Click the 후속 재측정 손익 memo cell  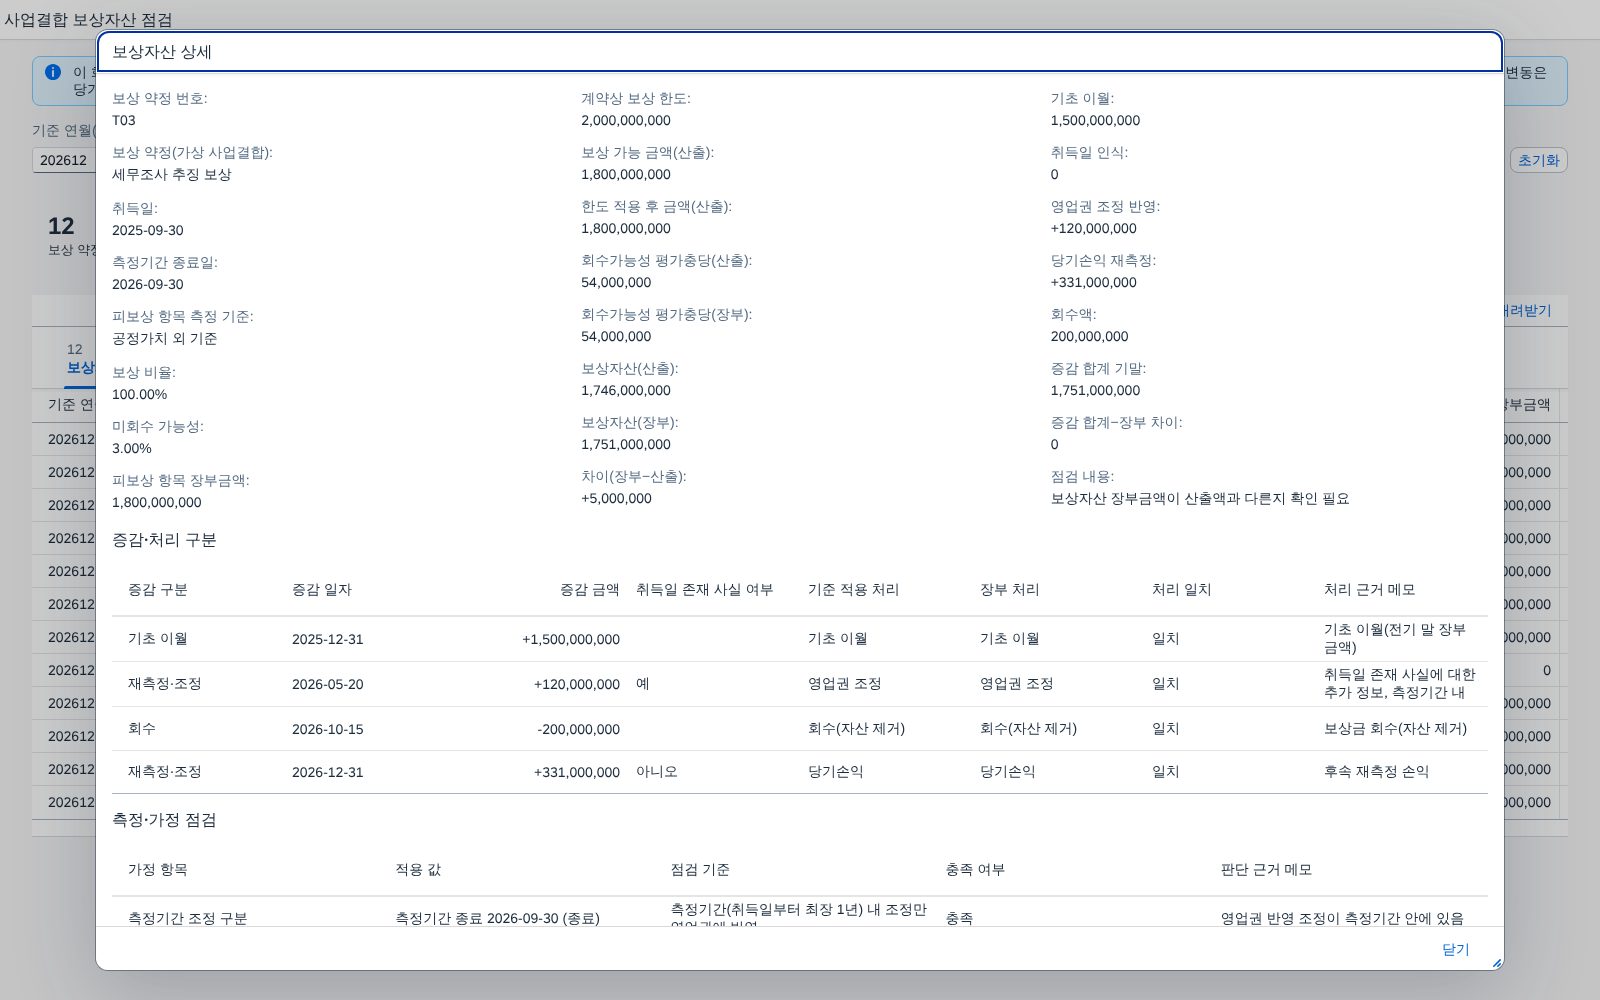(x=1376, y=772)
